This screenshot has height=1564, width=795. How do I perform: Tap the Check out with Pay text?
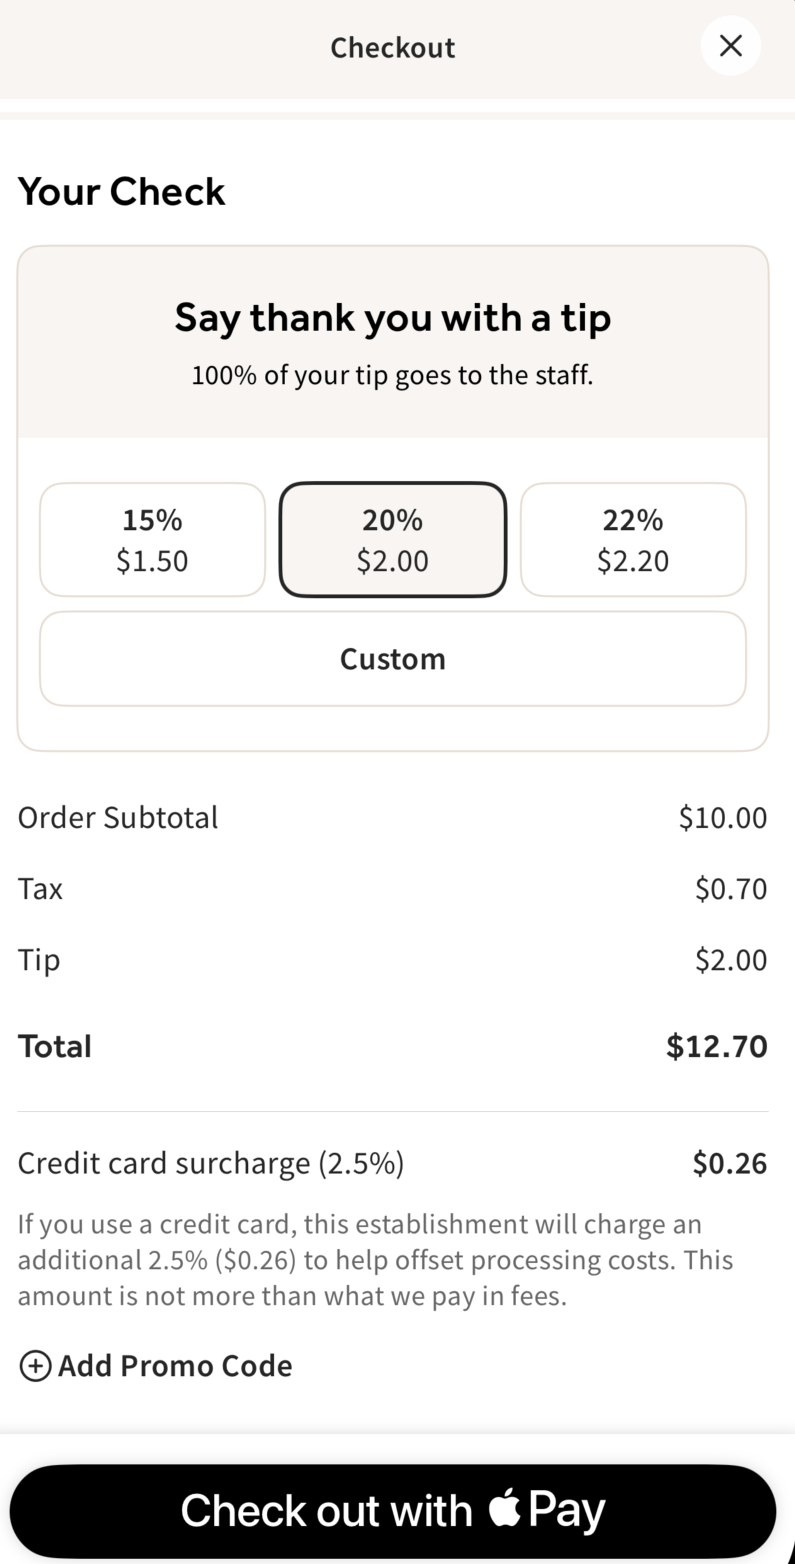pos(325,1510)
